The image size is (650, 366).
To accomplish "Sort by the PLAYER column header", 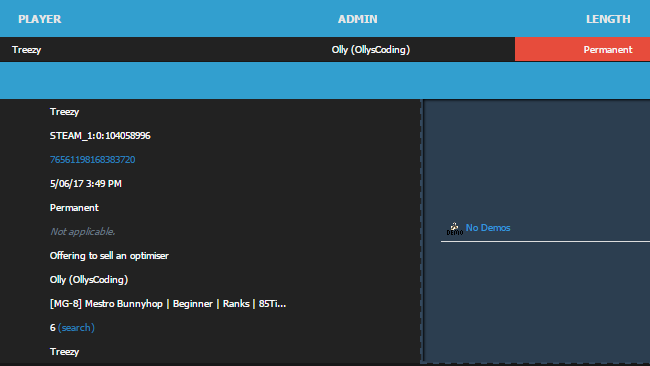I will pos(40,19).
